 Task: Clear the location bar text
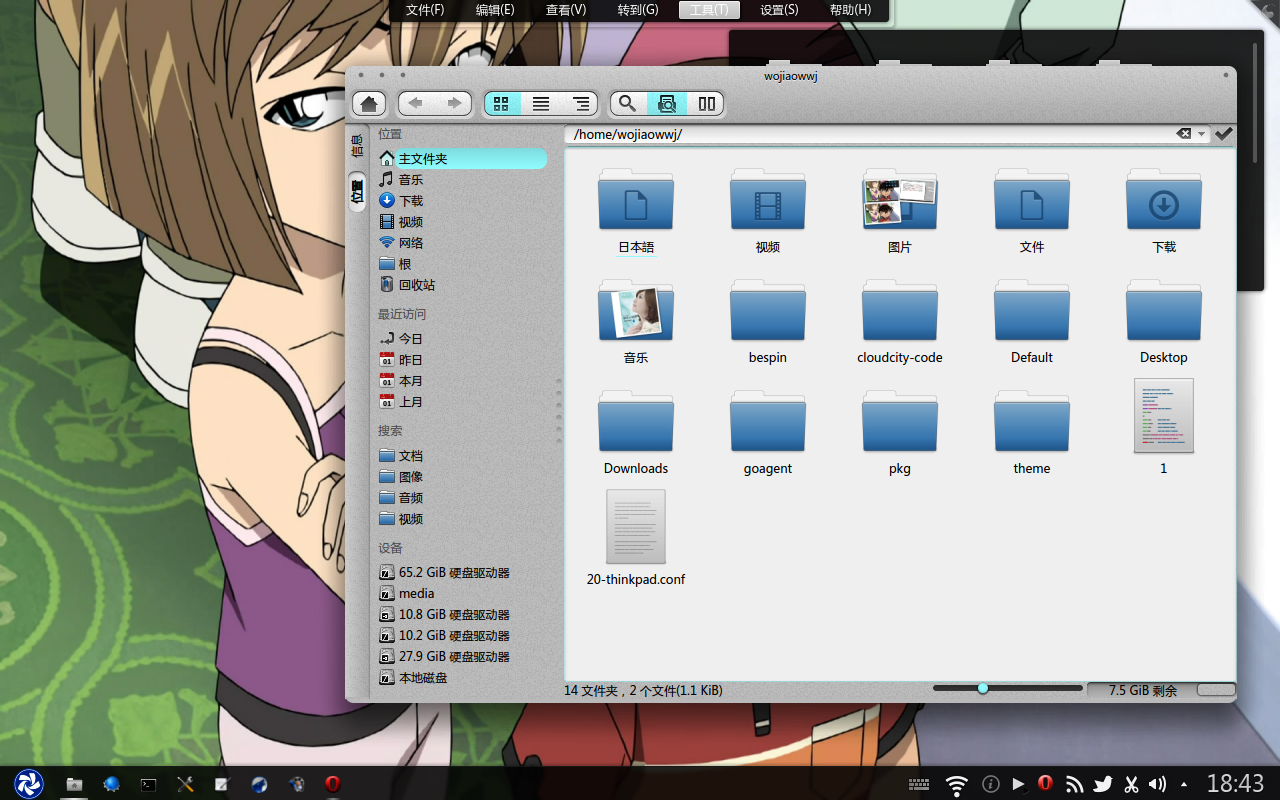[x=1183, y=134]
